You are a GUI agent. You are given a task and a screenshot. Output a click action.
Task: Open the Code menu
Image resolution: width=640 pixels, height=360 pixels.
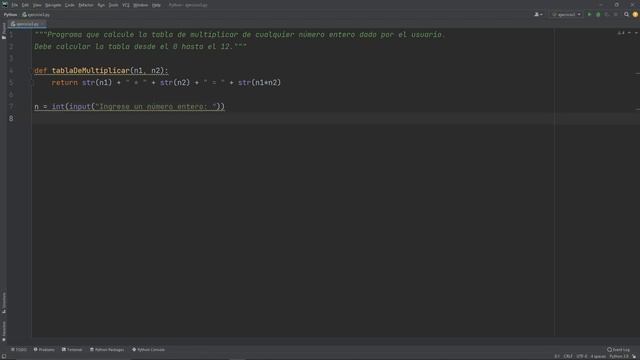[x=70, y=5]
